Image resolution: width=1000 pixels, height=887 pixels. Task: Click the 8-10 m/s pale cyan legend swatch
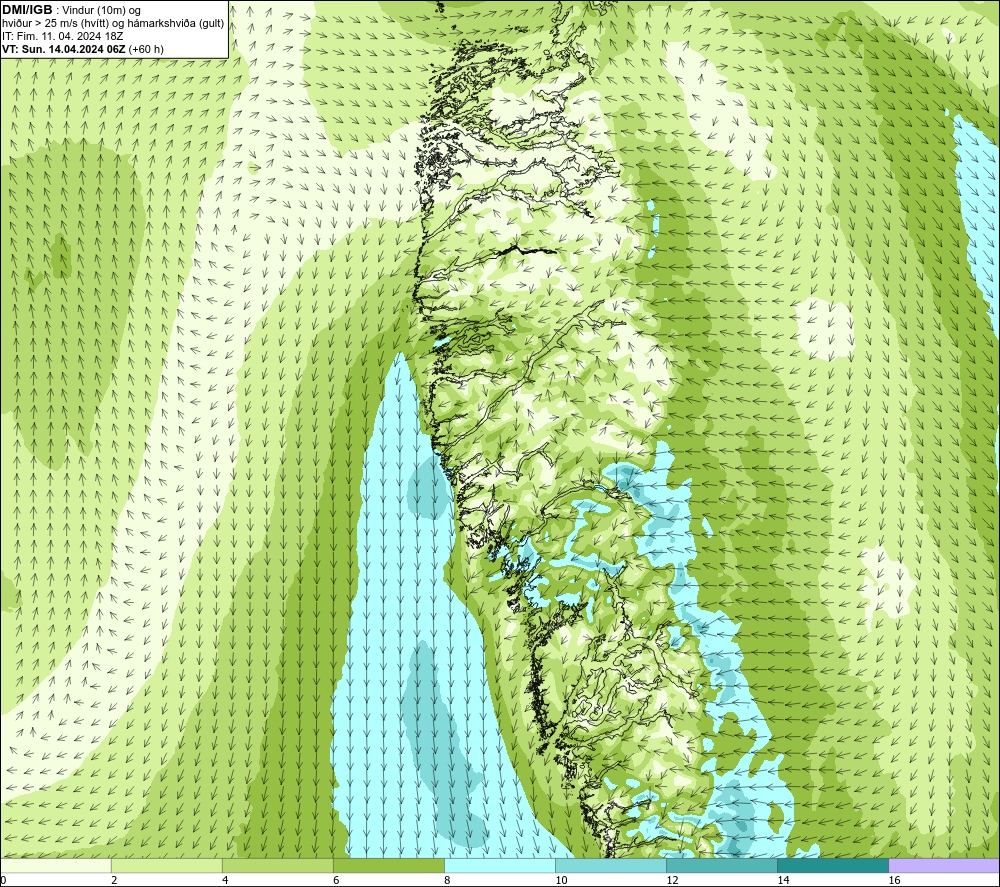(499, 866)
